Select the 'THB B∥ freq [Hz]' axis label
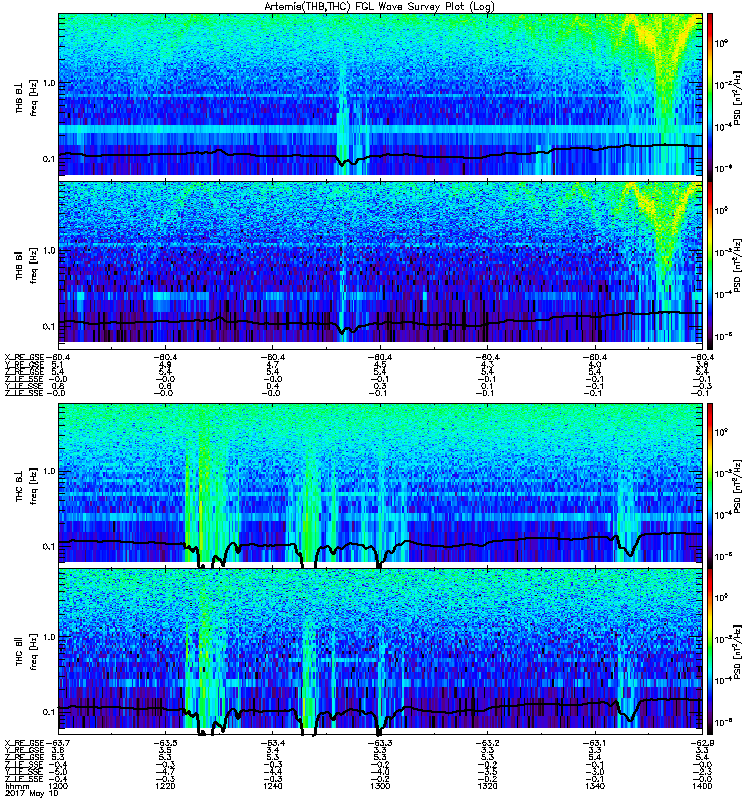This screenshot has height=800, width=750. tap(27, 265)
